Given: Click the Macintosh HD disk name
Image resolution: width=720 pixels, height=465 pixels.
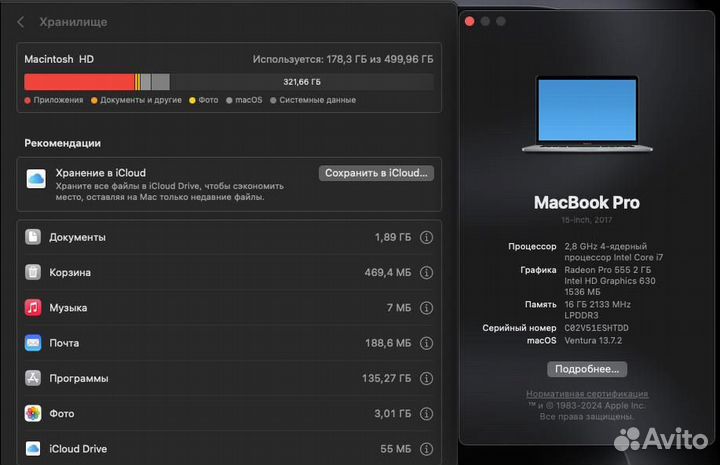Looking at the screenshot, I should pos(59,59).
